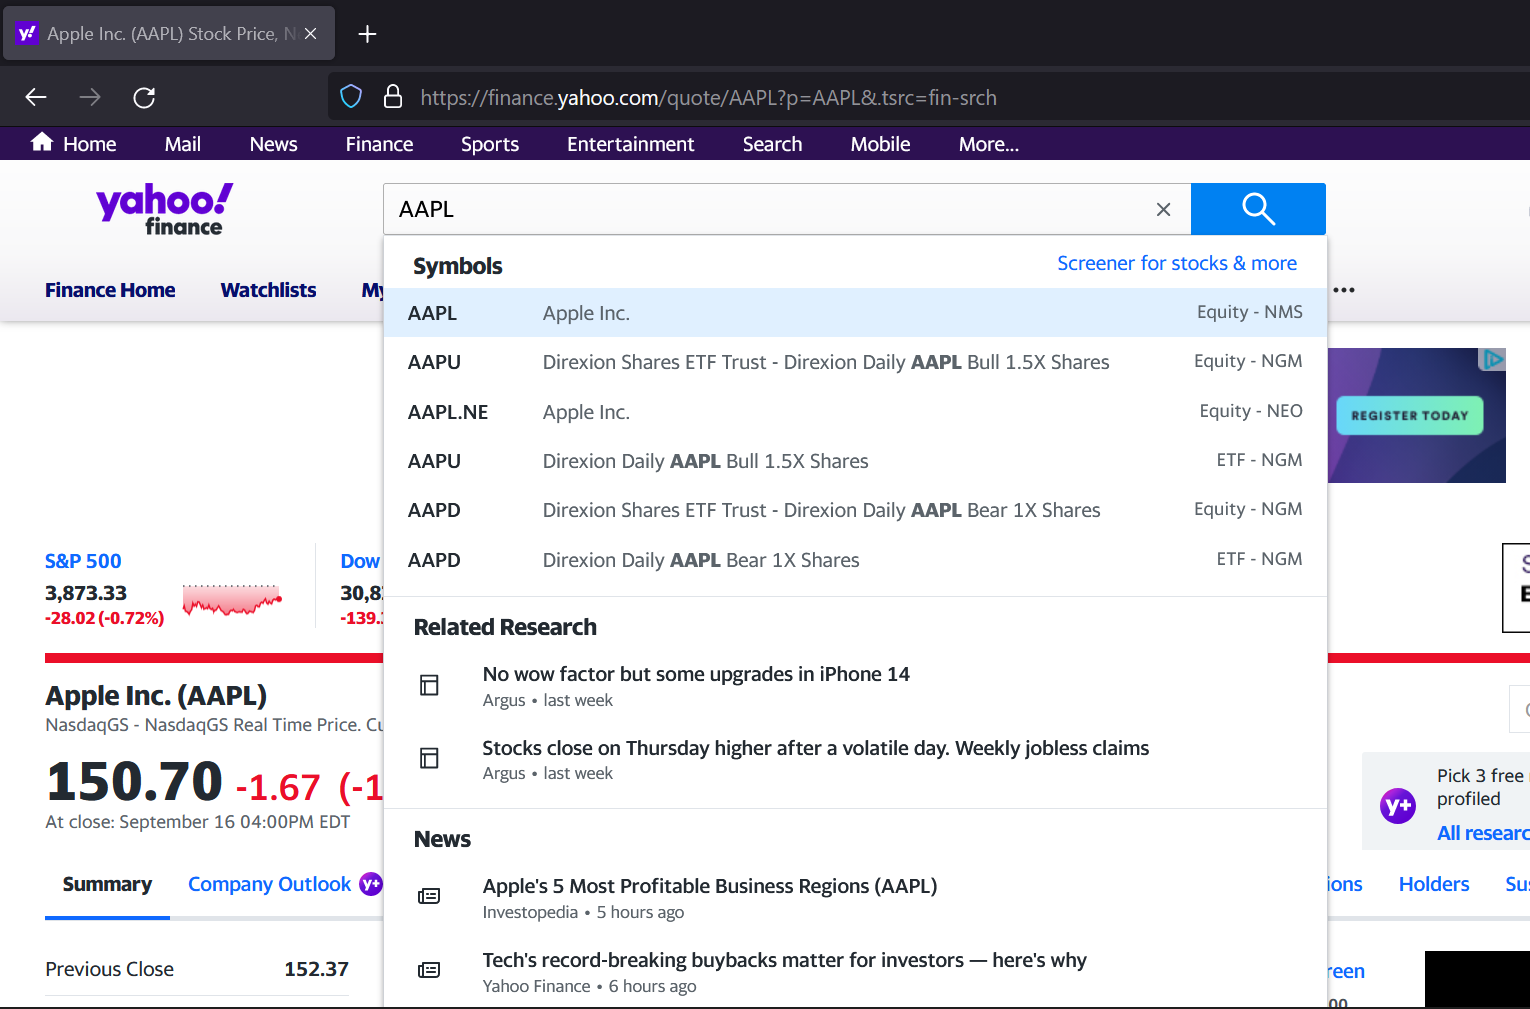Viewport: 1530px width, 1009px height.
Task: Select the Holders tab
Action: click(x=1434, y=884)
